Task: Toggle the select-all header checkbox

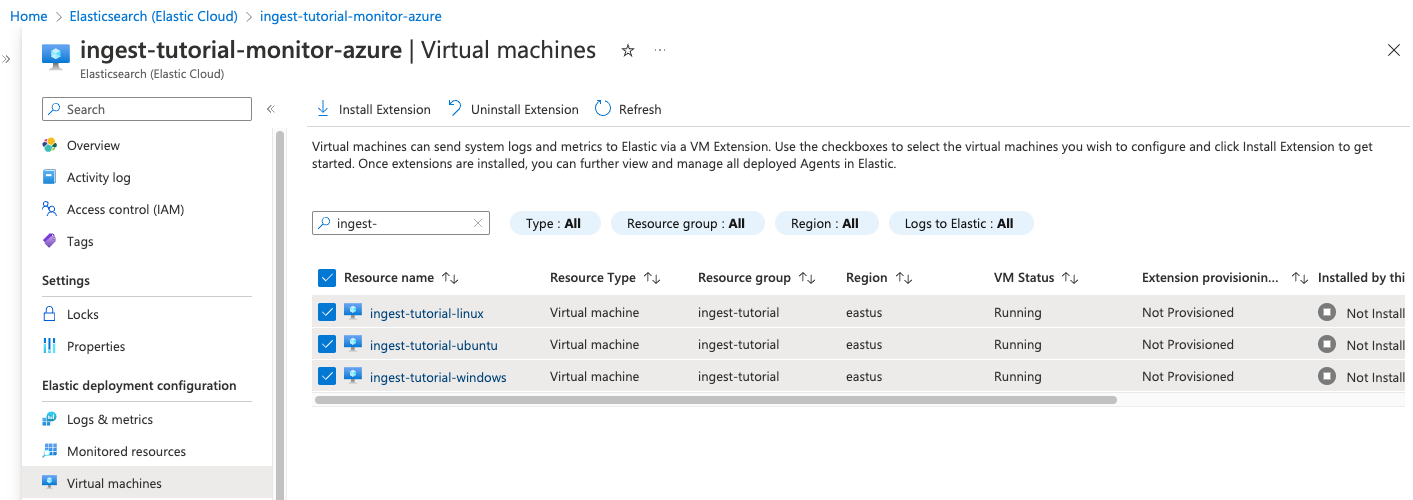Action: tap(327, 278)
